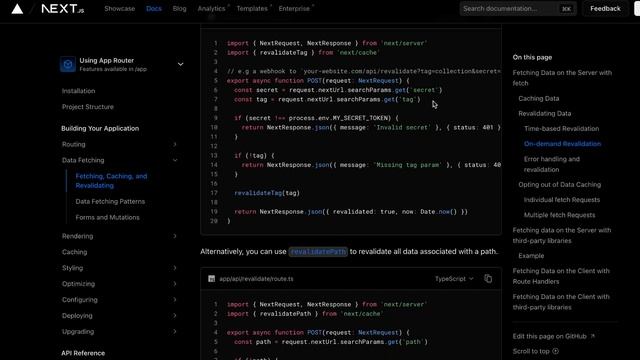The image size is (640, 360).
Task: Jump to Revalidating Data section
Action: point(544,113)
